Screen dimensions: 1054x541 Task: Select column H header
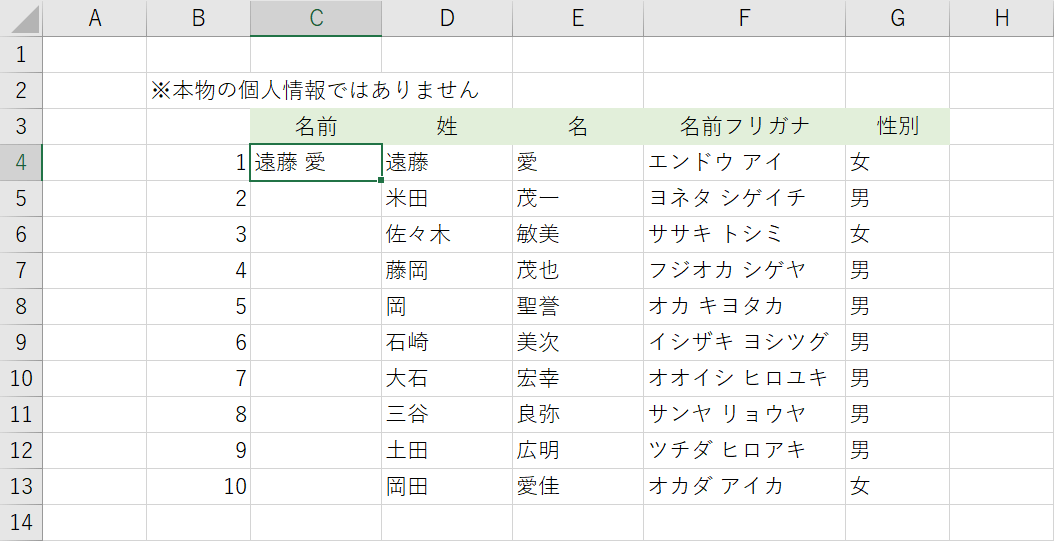point(1002,18)
